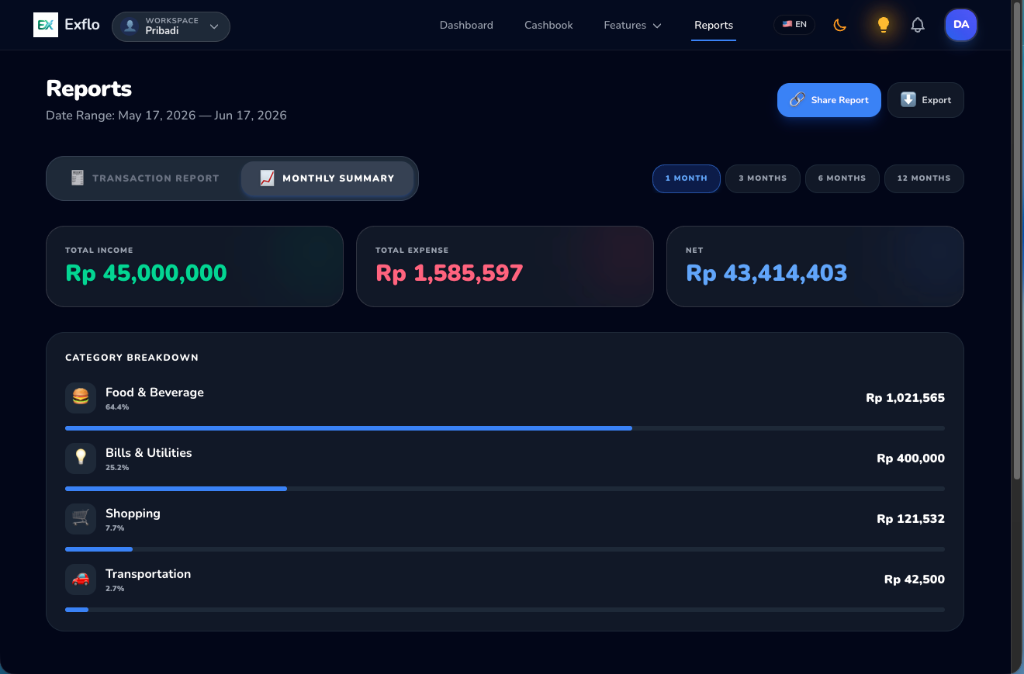Click the 64.4% percentage label
The image size is (1024, 674).
click(117, 407)
